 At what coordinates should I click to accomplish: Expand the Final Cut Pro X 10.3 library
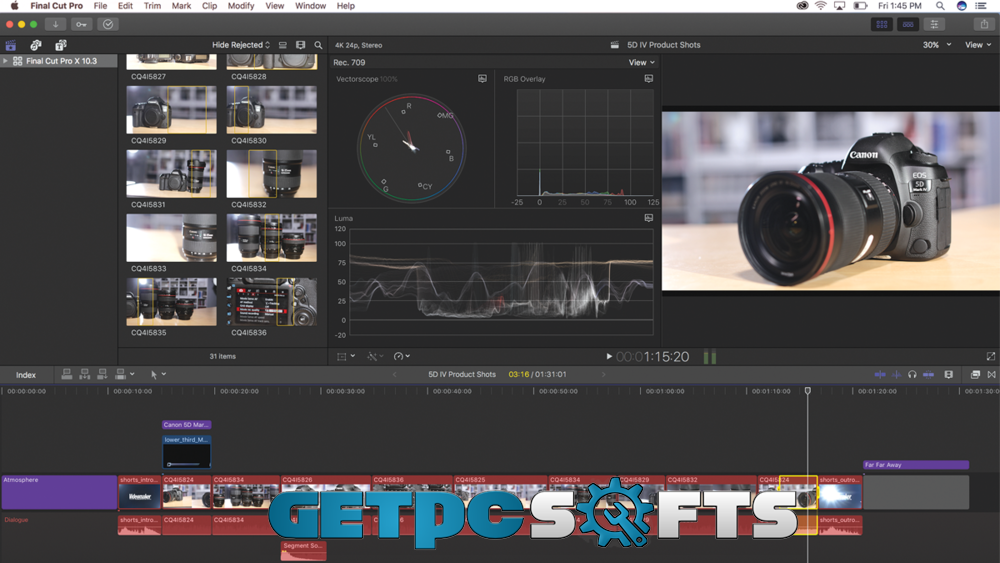tap(5, 61)
